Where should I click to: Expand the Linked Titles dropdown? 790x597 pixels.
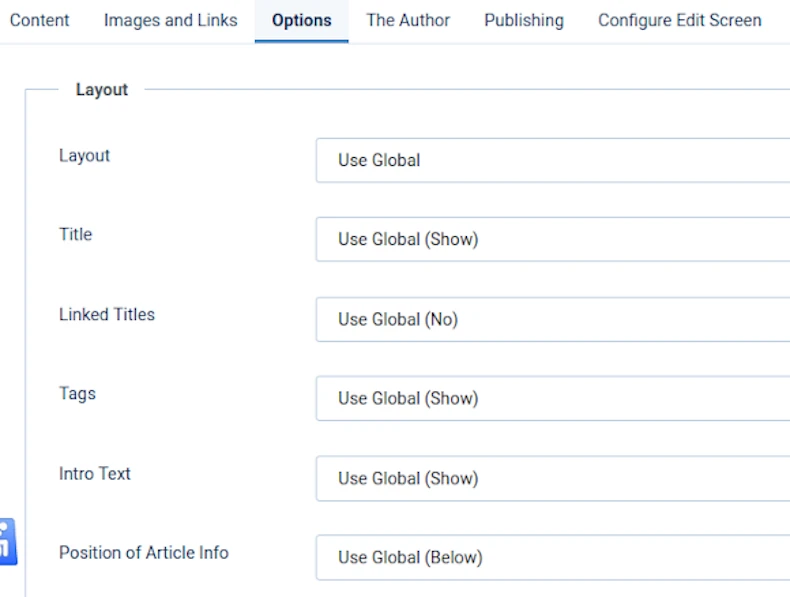pos(553,319)
